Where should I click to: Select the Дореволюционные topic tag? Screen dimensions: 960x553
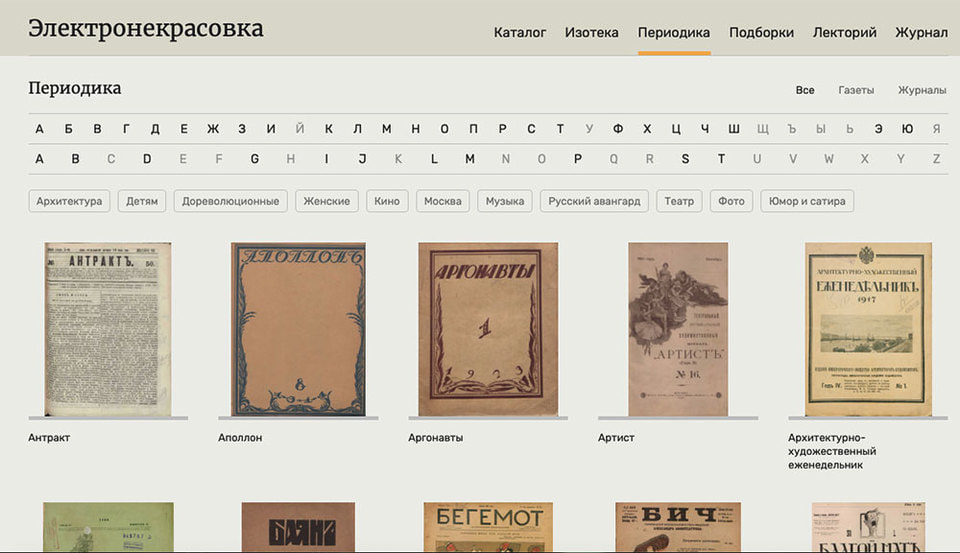(231, 201)
